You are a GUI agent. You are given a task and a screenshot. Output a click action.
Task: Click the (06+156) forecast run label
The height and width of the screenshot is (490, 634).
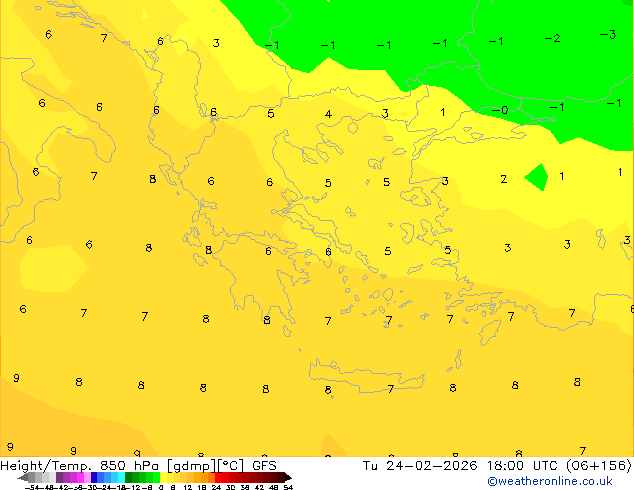click(x=599, y=465)
